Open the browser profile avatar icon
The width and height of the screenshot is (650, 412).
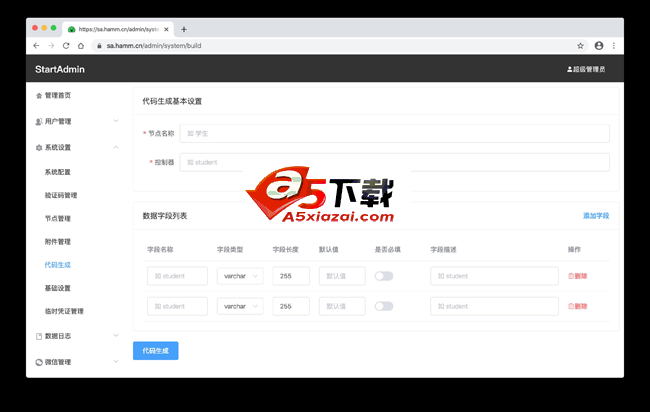[599, 46]
